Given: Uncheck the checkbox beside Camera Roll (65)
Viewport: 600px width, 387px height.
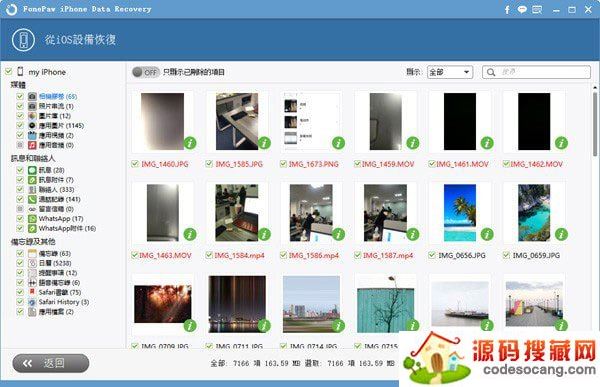Looking at the screenshot, I should 20,96.
